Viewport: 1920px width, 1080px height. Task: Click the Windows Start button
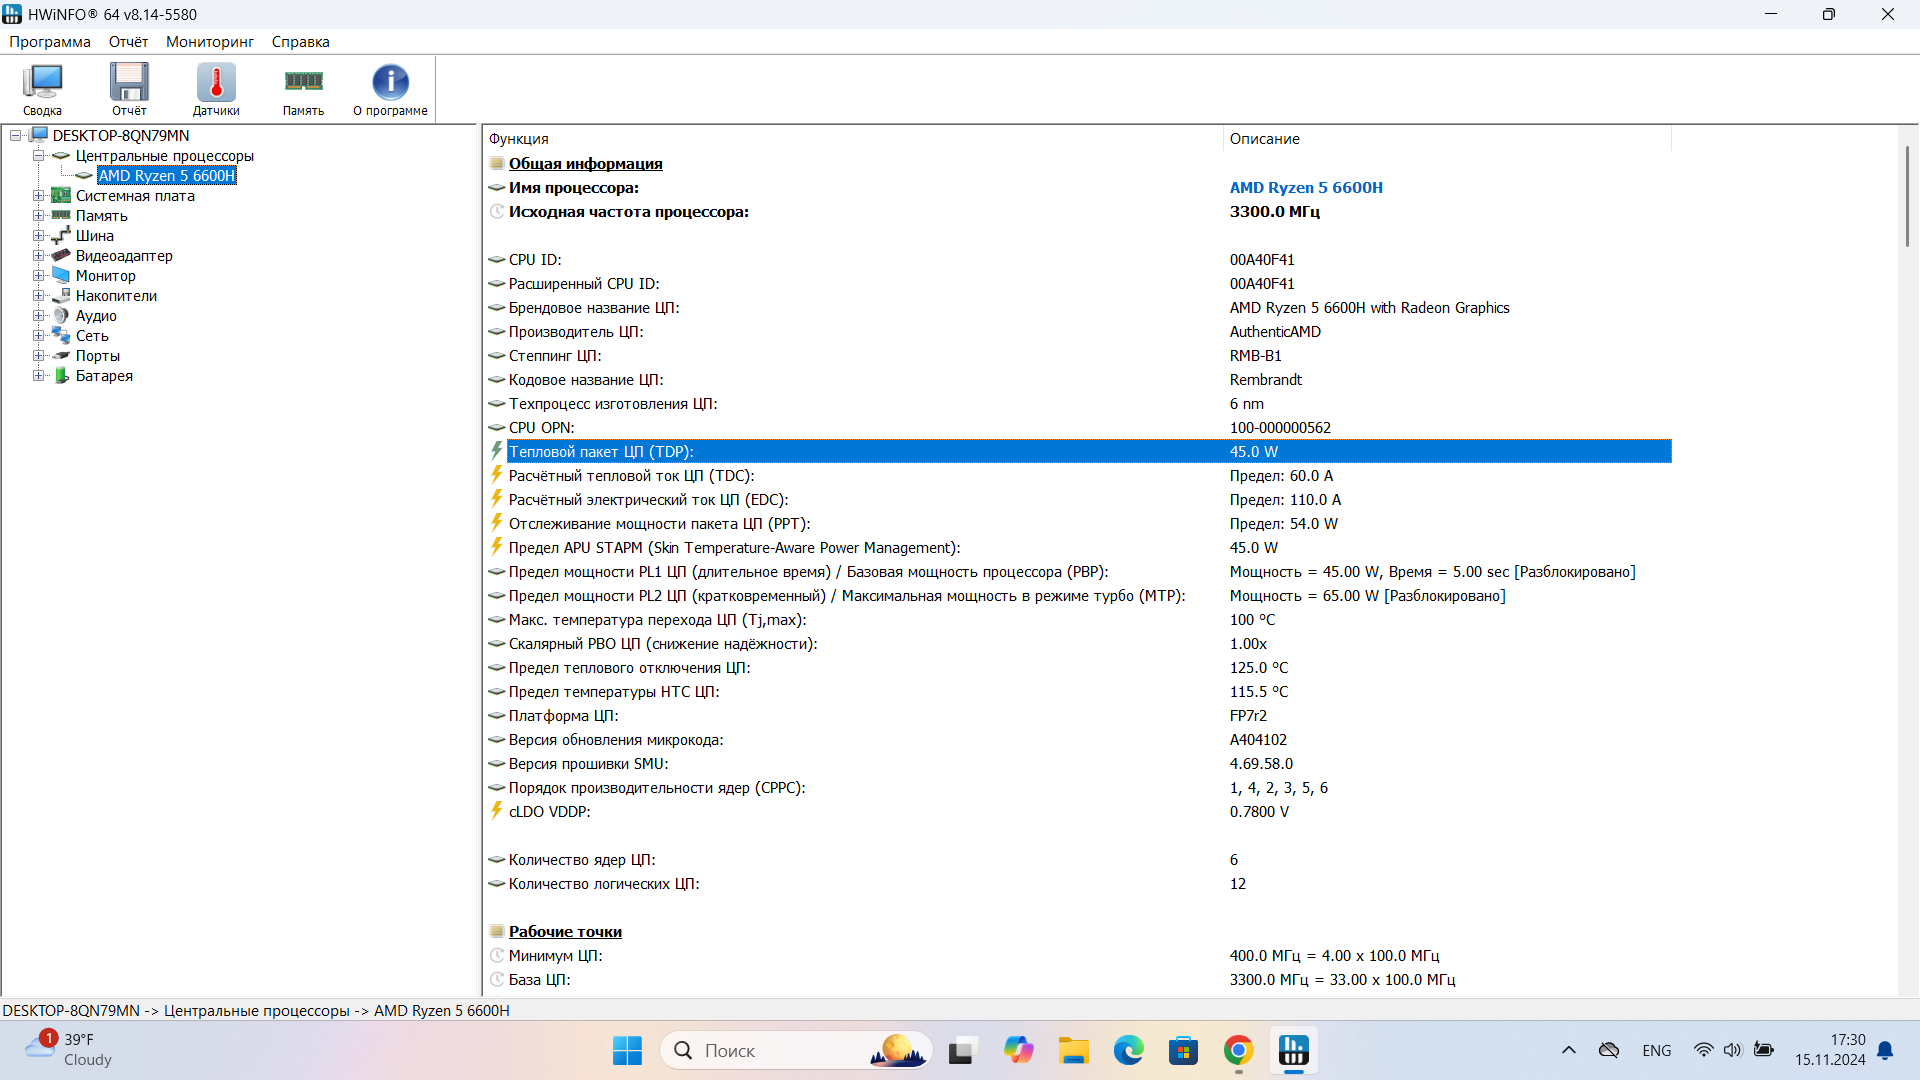click(x=627, y=1051)
